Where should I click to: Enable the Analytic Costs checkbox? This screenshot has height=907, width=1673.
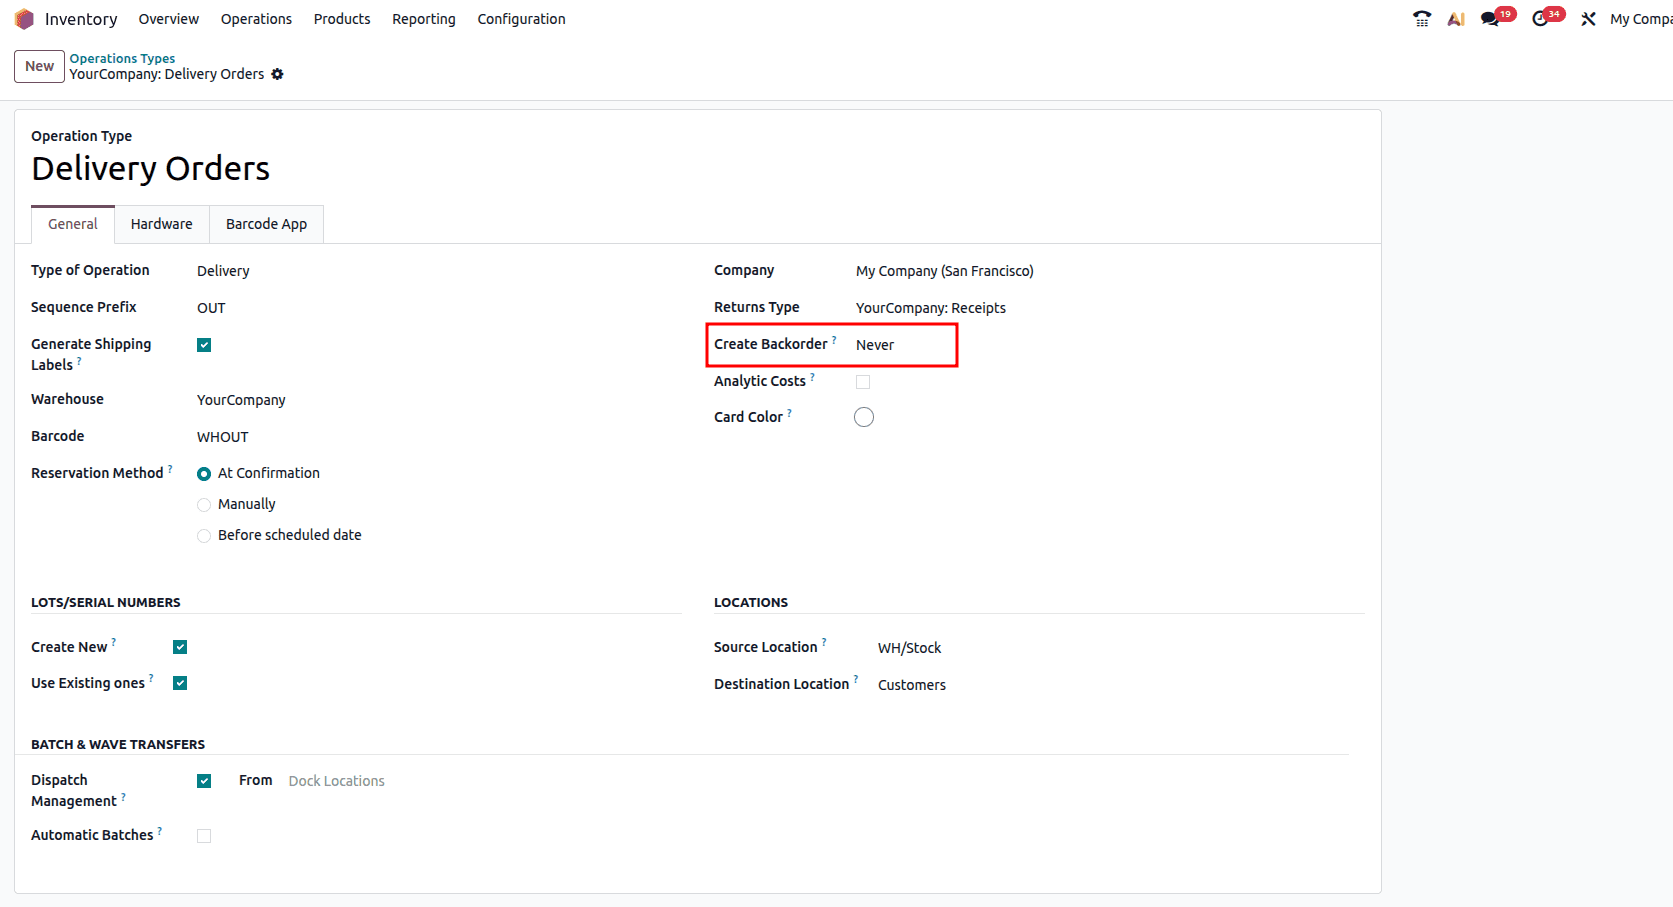click(863, 382)
